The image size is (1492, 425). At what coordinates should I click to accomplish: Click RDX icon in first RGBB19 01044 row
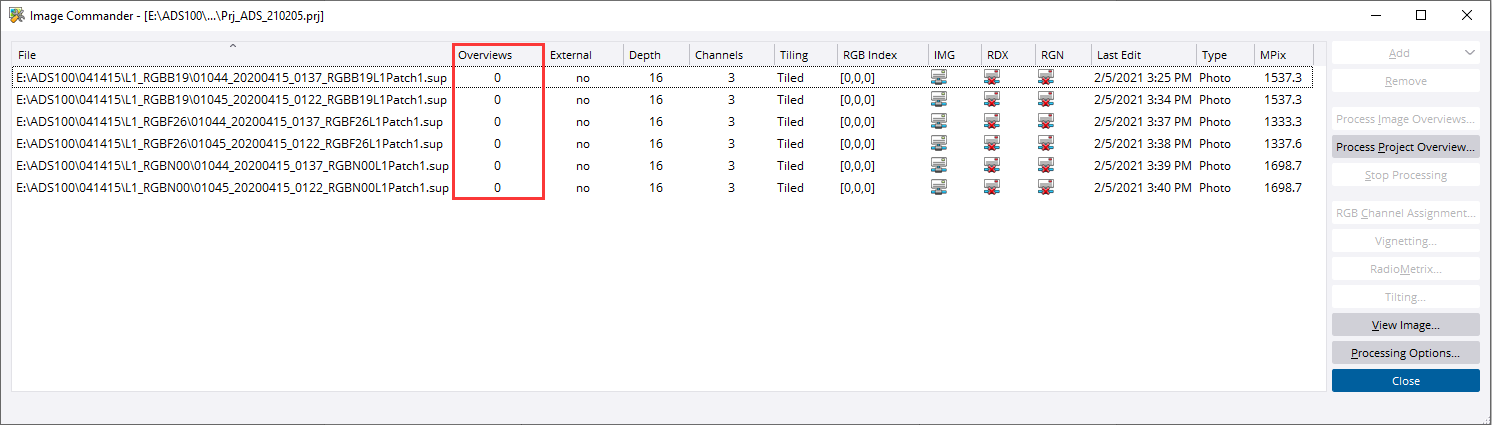(x=991, y=77)
